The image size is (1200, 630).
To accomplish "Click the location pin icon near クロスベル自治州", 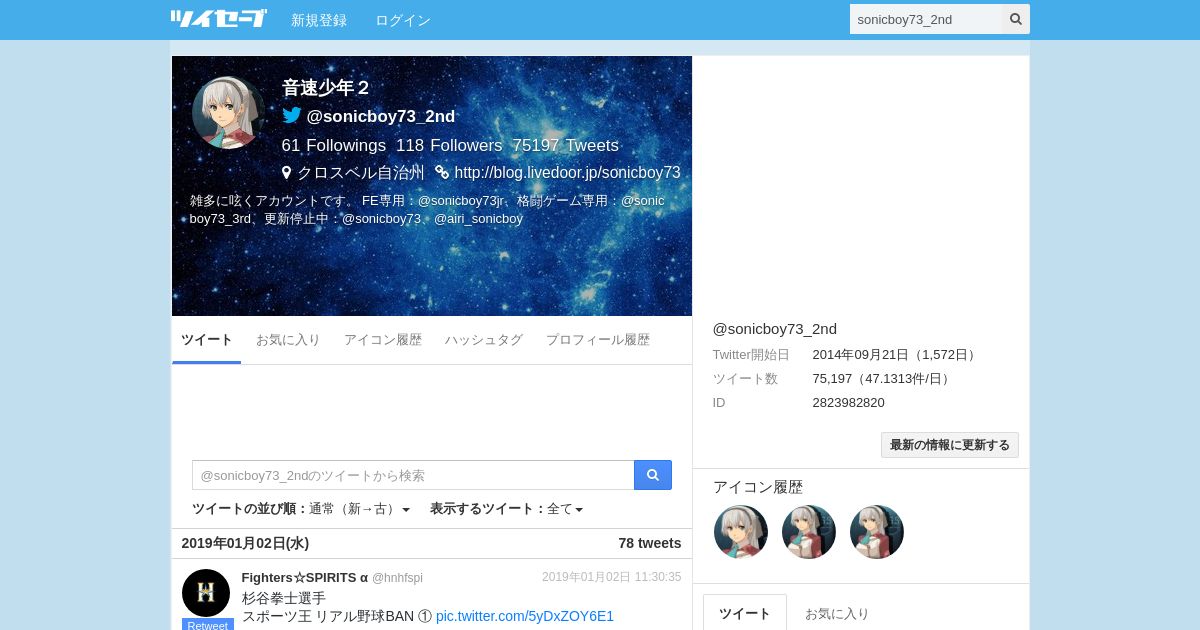I will (x=287, y=172).
